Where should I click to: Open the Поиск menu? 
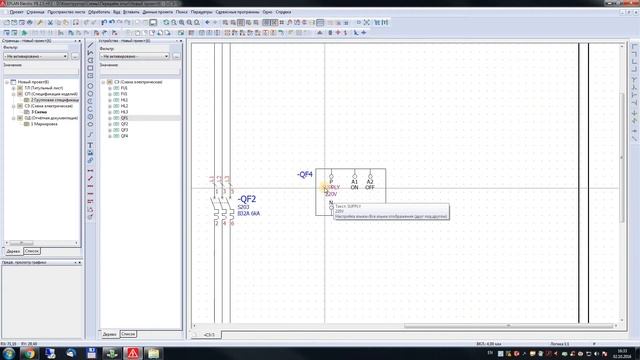pyautogui.click(x=182, y=12)
